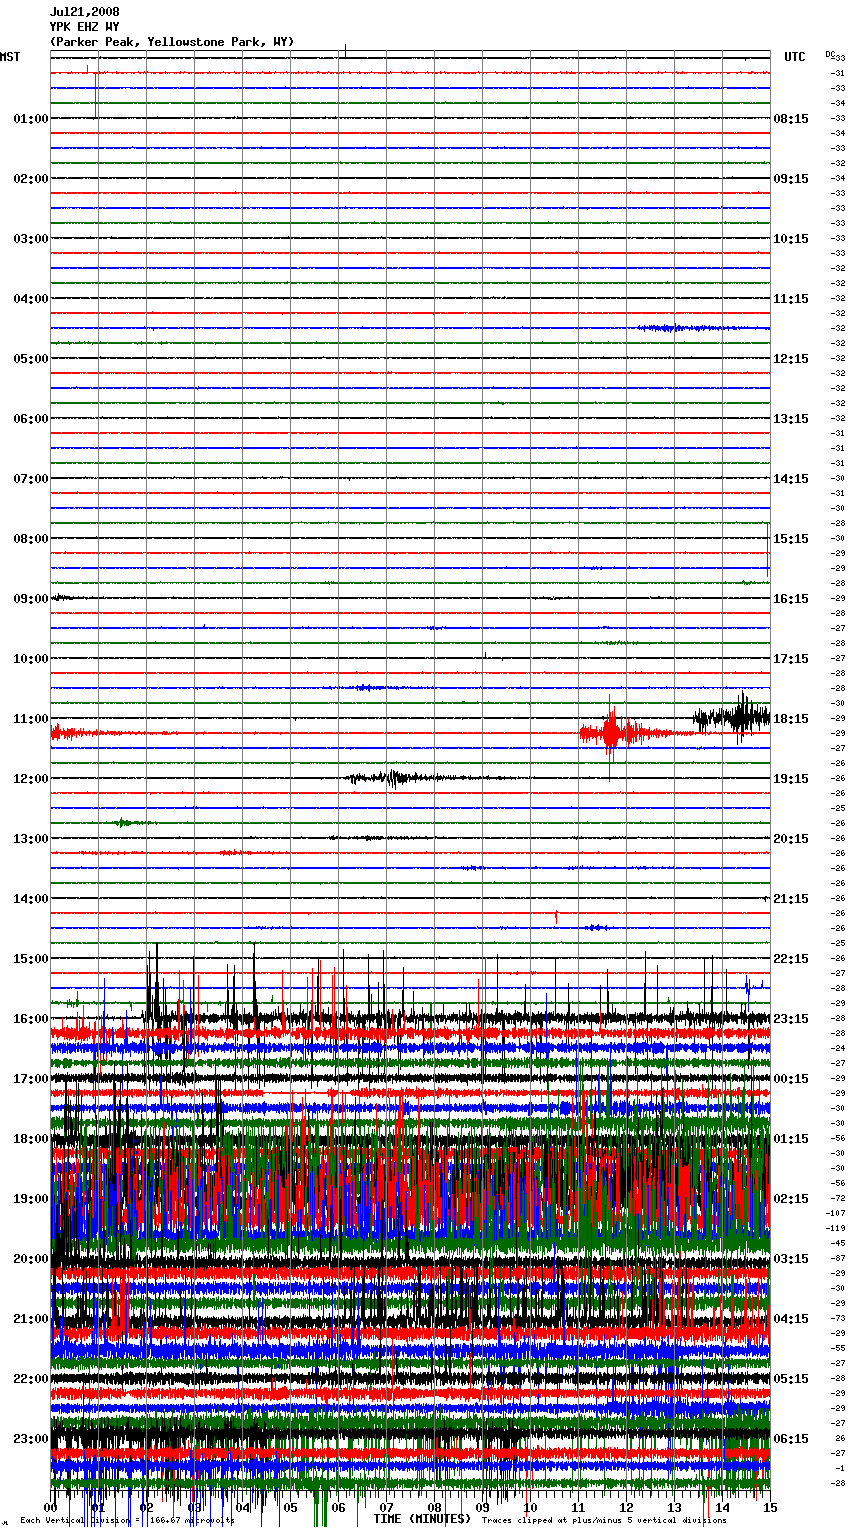Click the 08:15 UTC time label
Image resolution: width=850 pixels, height=1534 pixels.
click(x=791, y=119)
